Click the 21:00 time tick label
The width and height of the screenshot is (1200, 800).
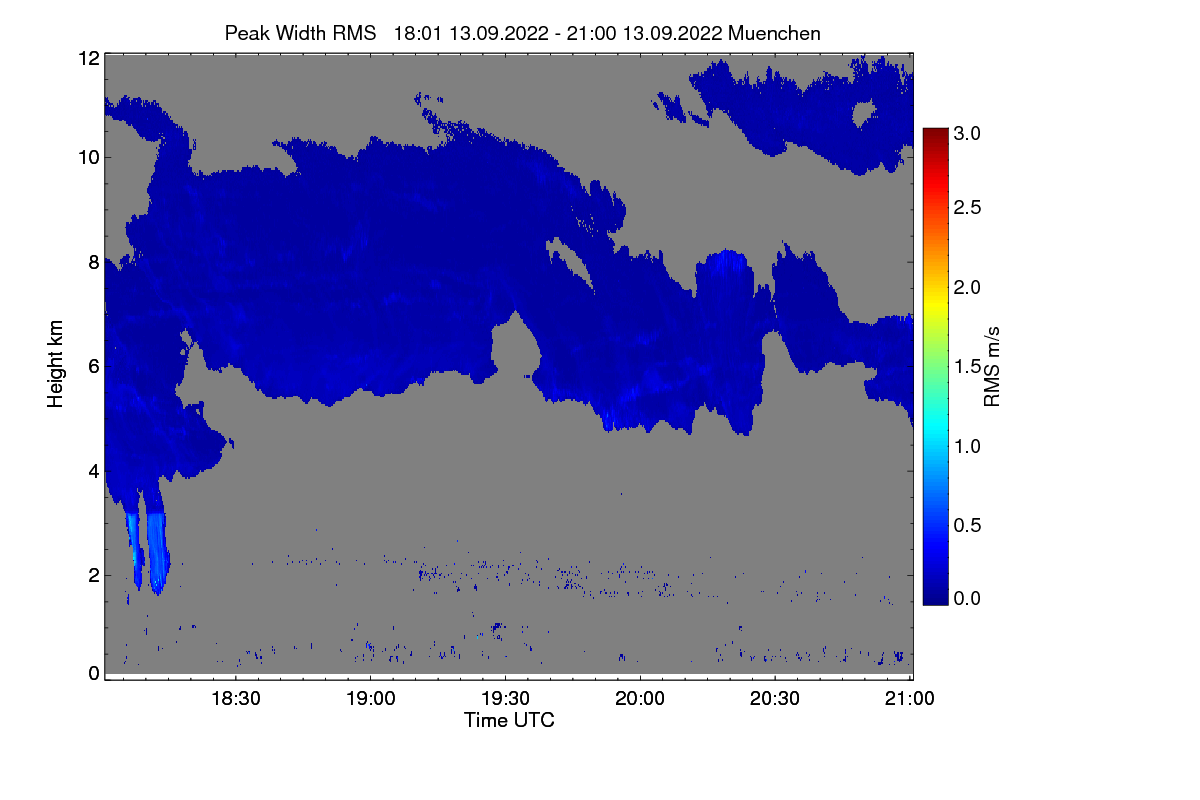coord(910,699)
